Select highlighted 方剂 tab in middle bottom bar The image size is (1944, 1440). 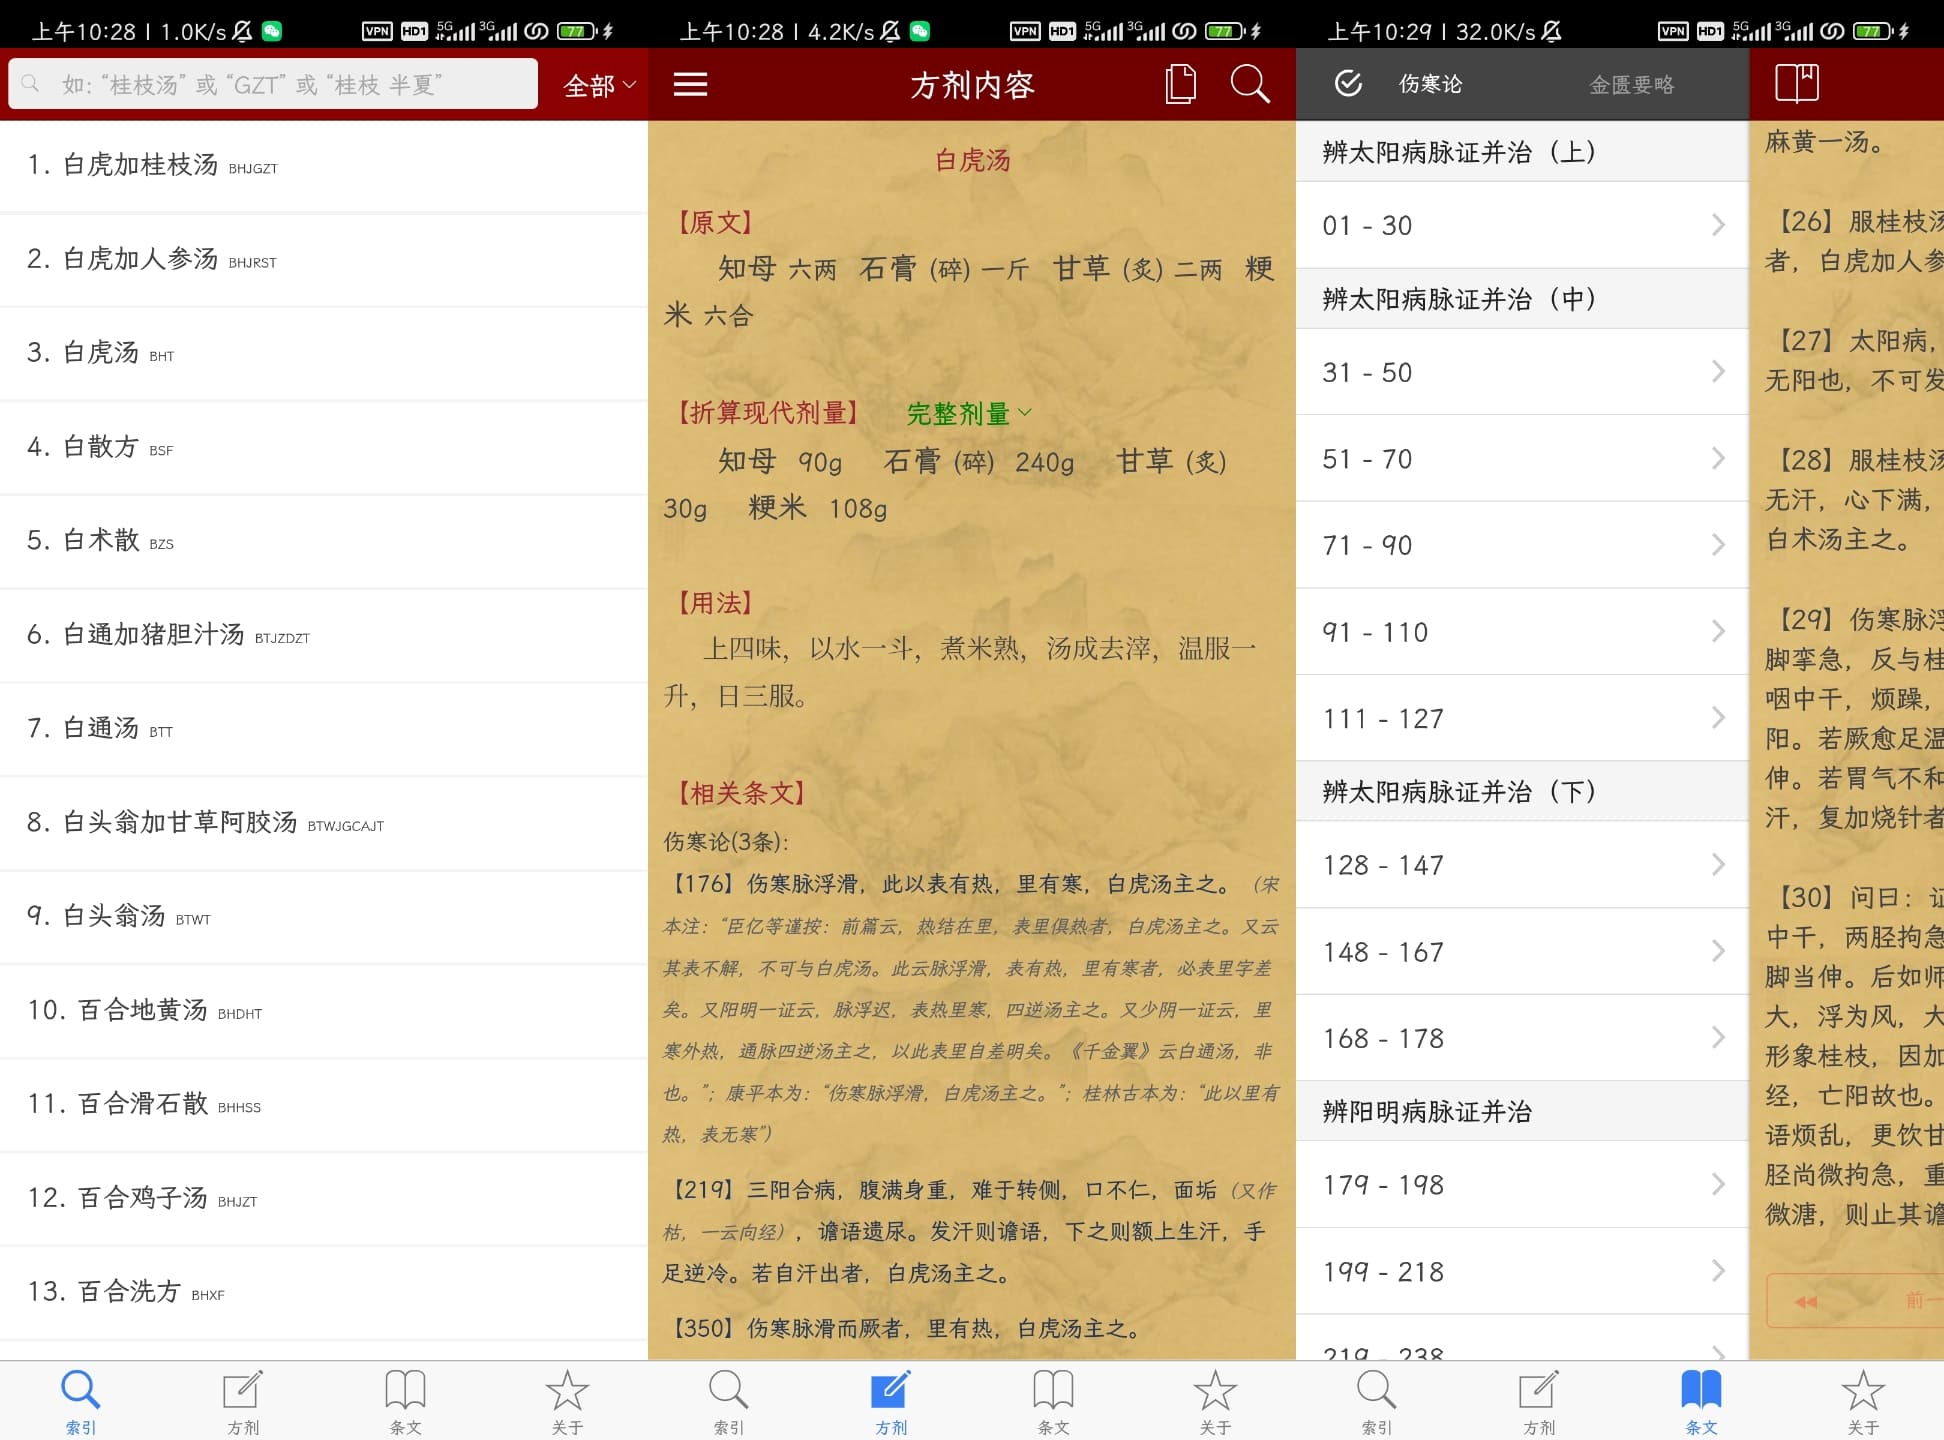coord(891,1402)
